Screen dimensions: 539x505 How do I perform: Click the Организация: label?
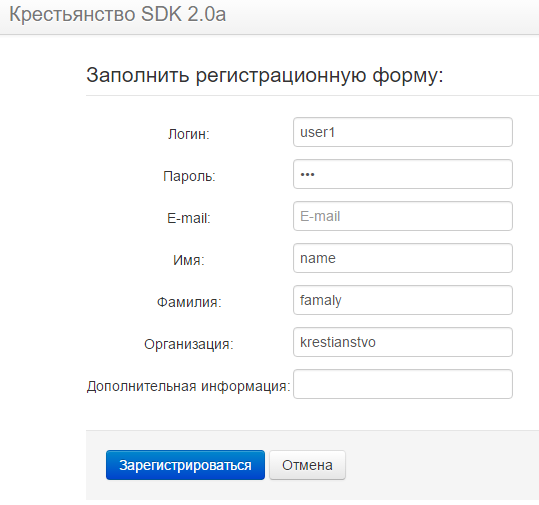[x=189, y=344]
